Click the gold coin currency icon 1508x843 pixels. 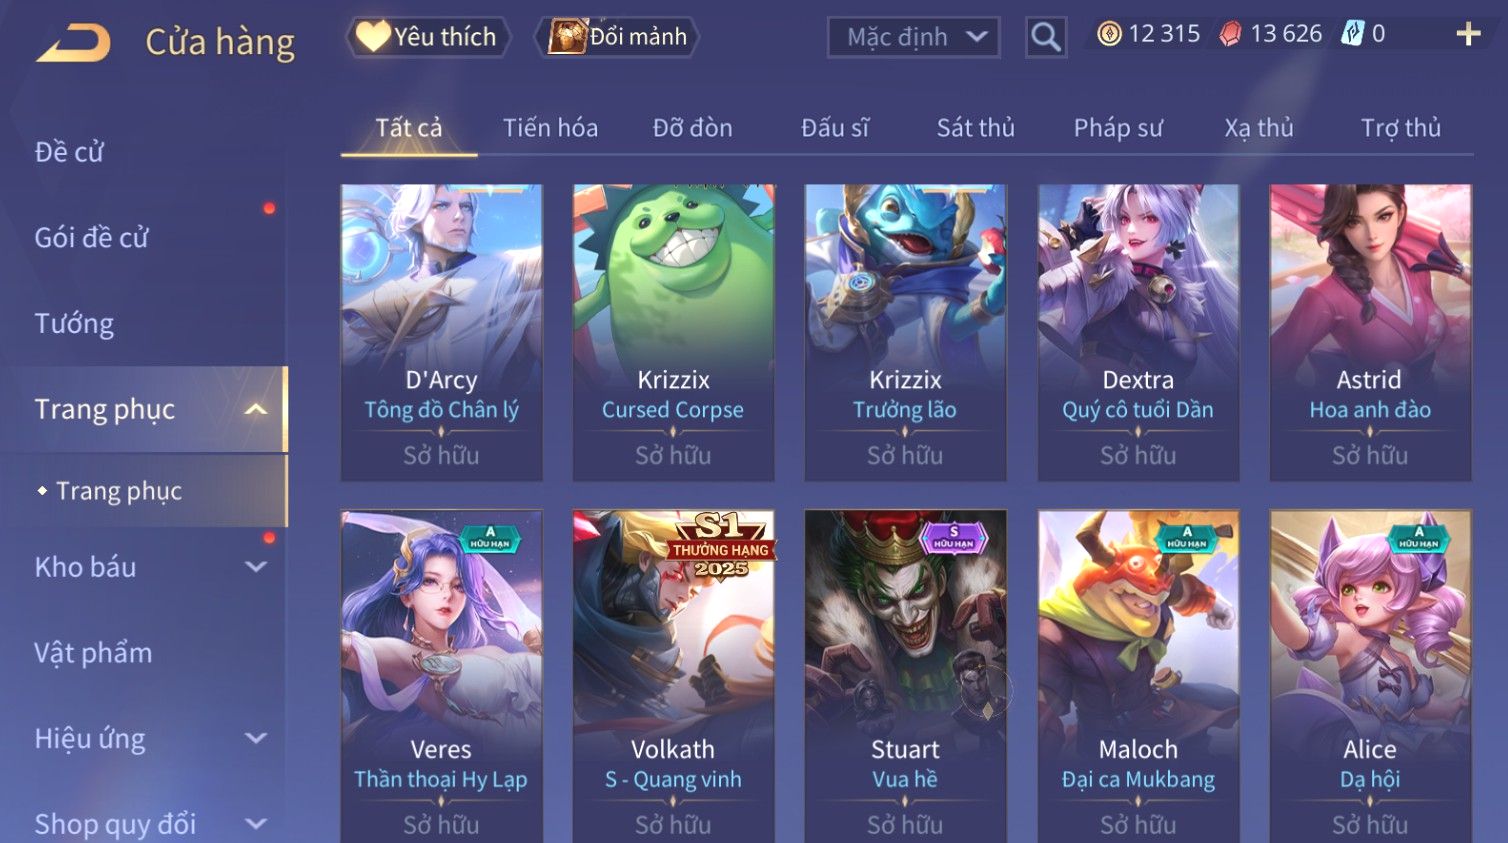(1109, 34)
